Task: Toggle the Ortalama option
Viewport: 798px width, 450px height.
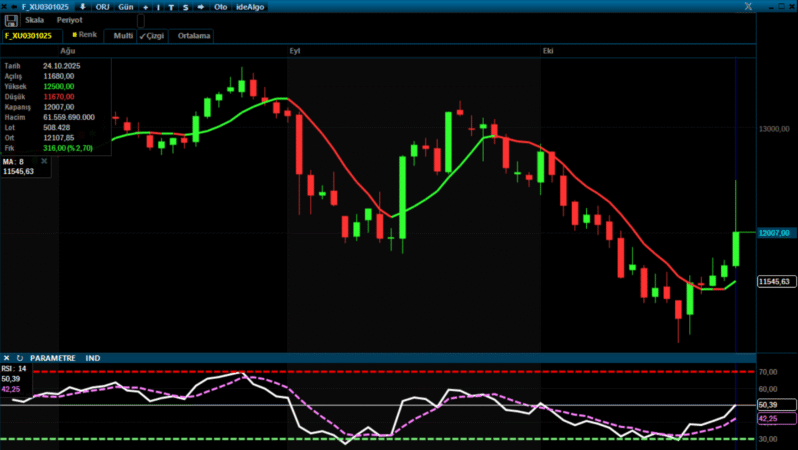Action: click(x=193, y=35)
